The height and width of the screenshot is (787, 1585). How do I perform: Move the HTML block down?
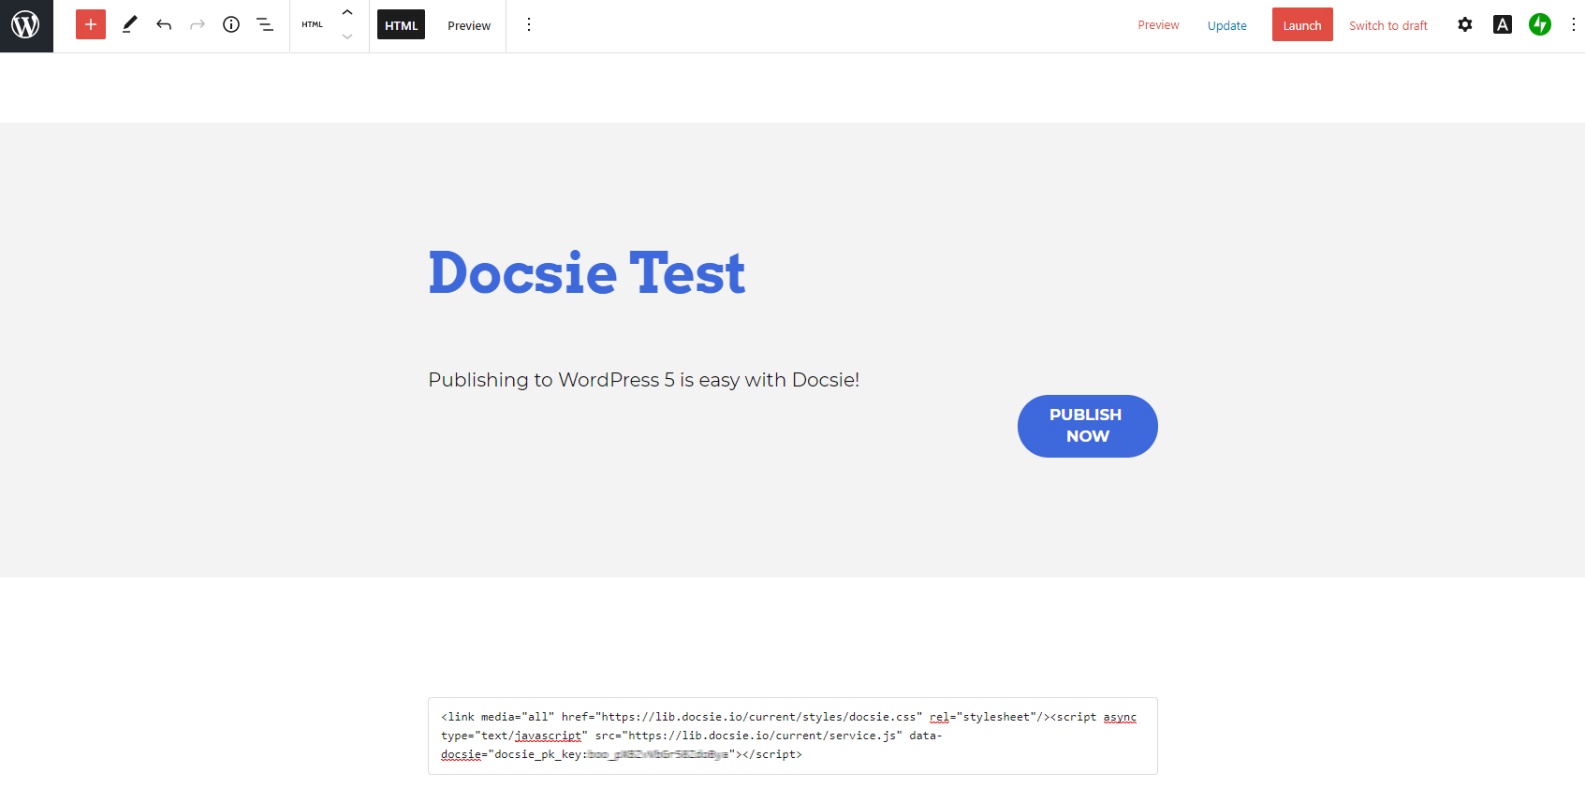click(347, 37)
